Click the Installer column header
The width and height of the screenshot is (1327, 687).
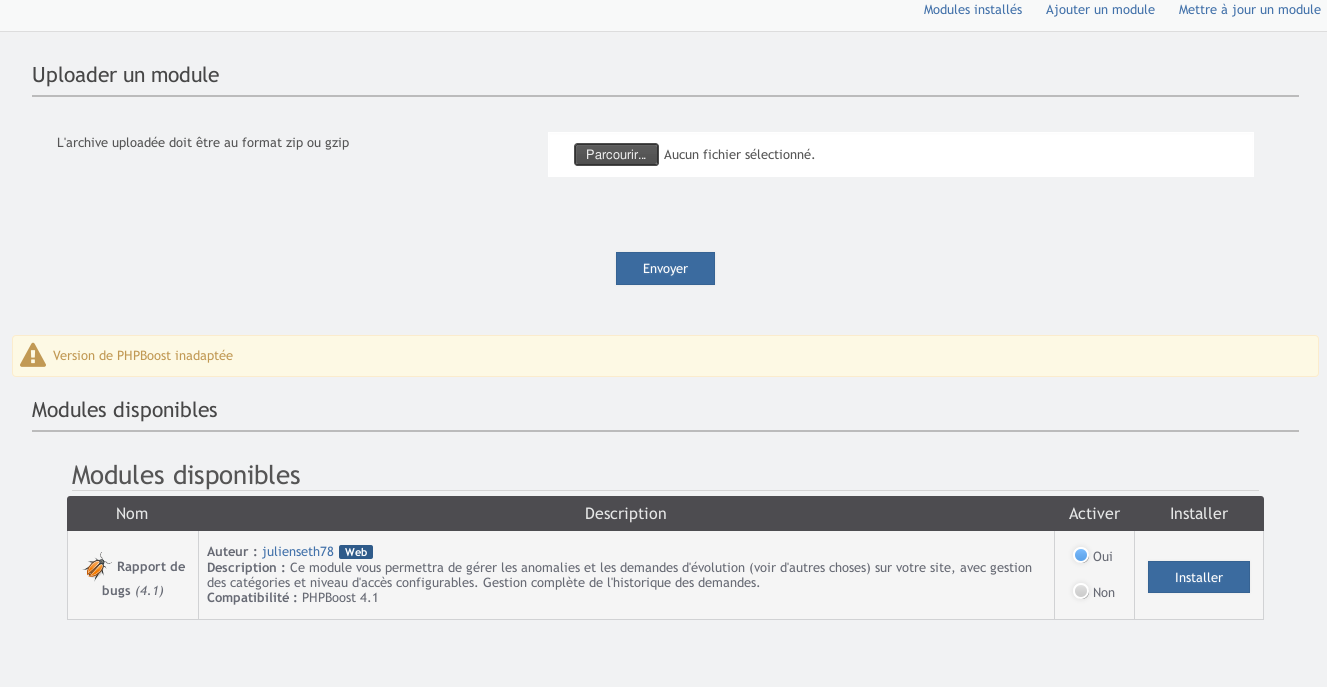1198,514
